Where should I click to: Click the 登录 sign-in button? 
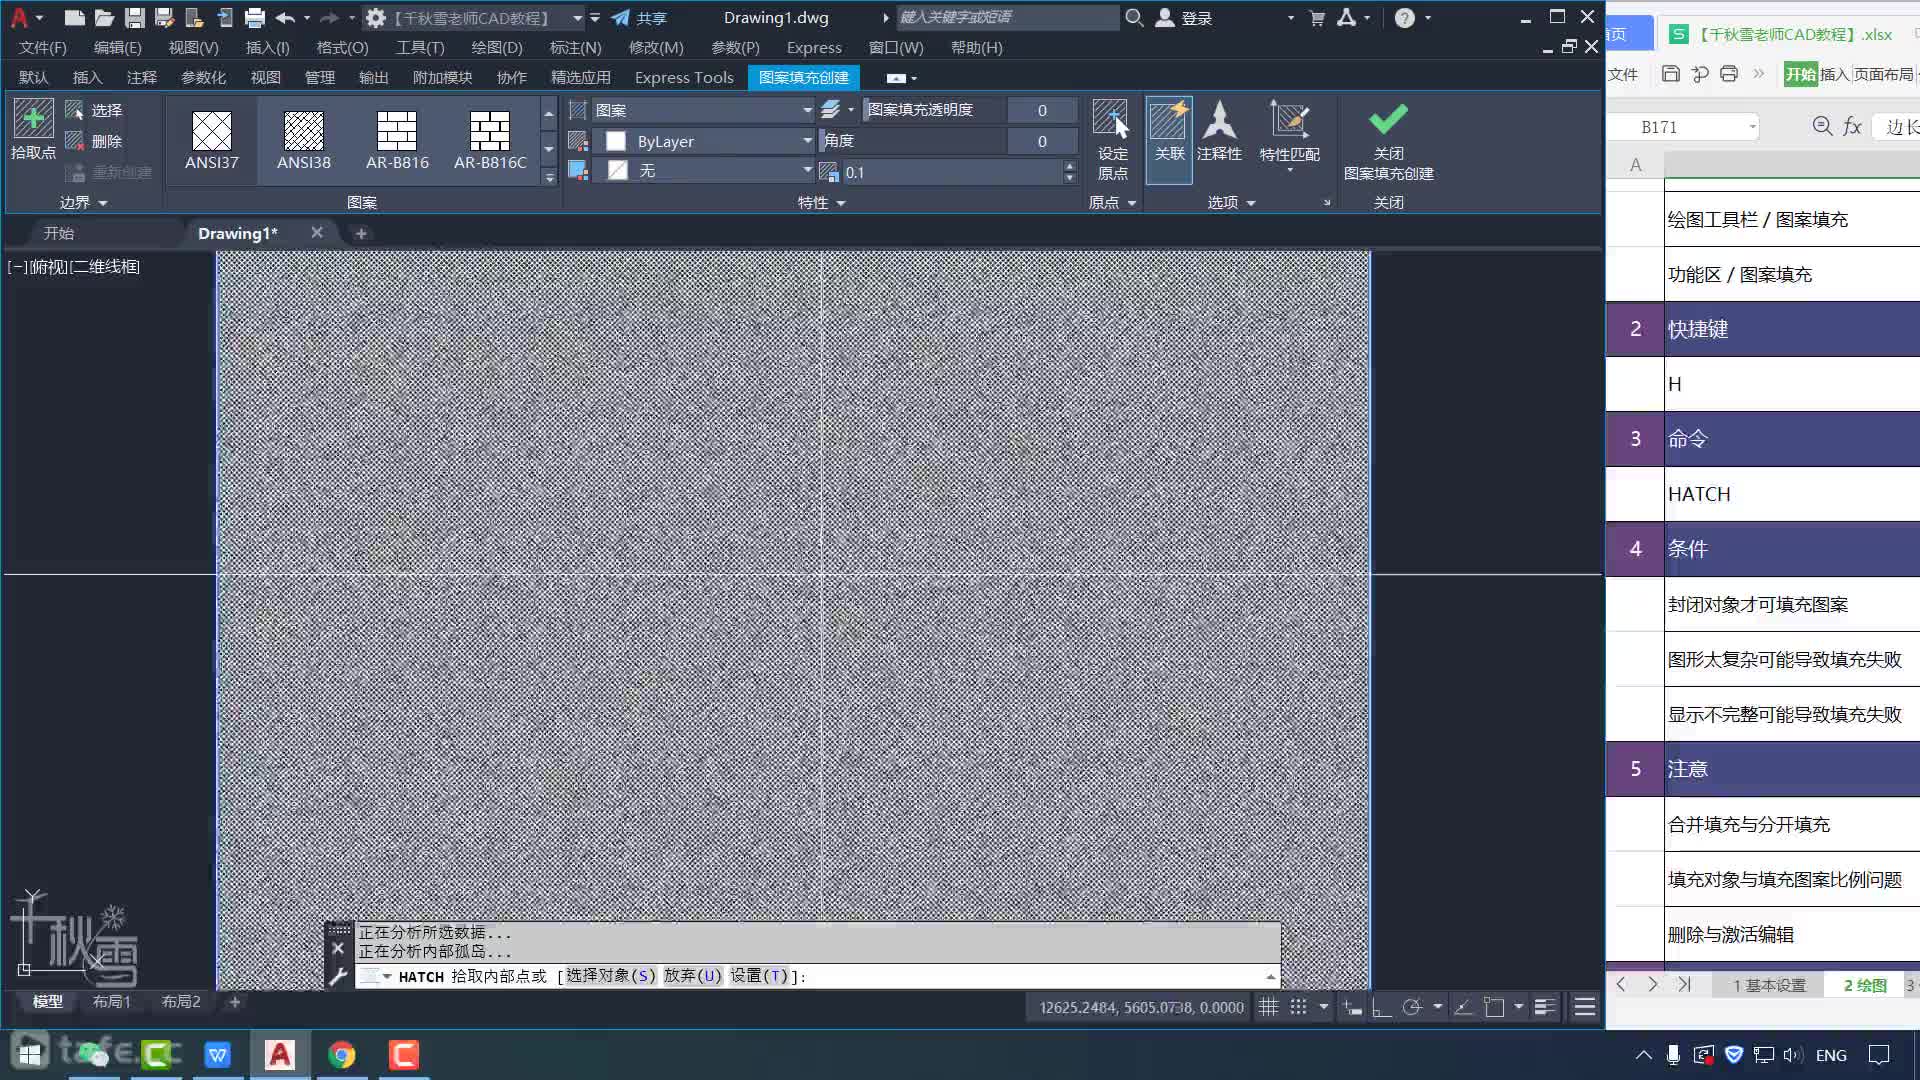[x=1184, y=18]
